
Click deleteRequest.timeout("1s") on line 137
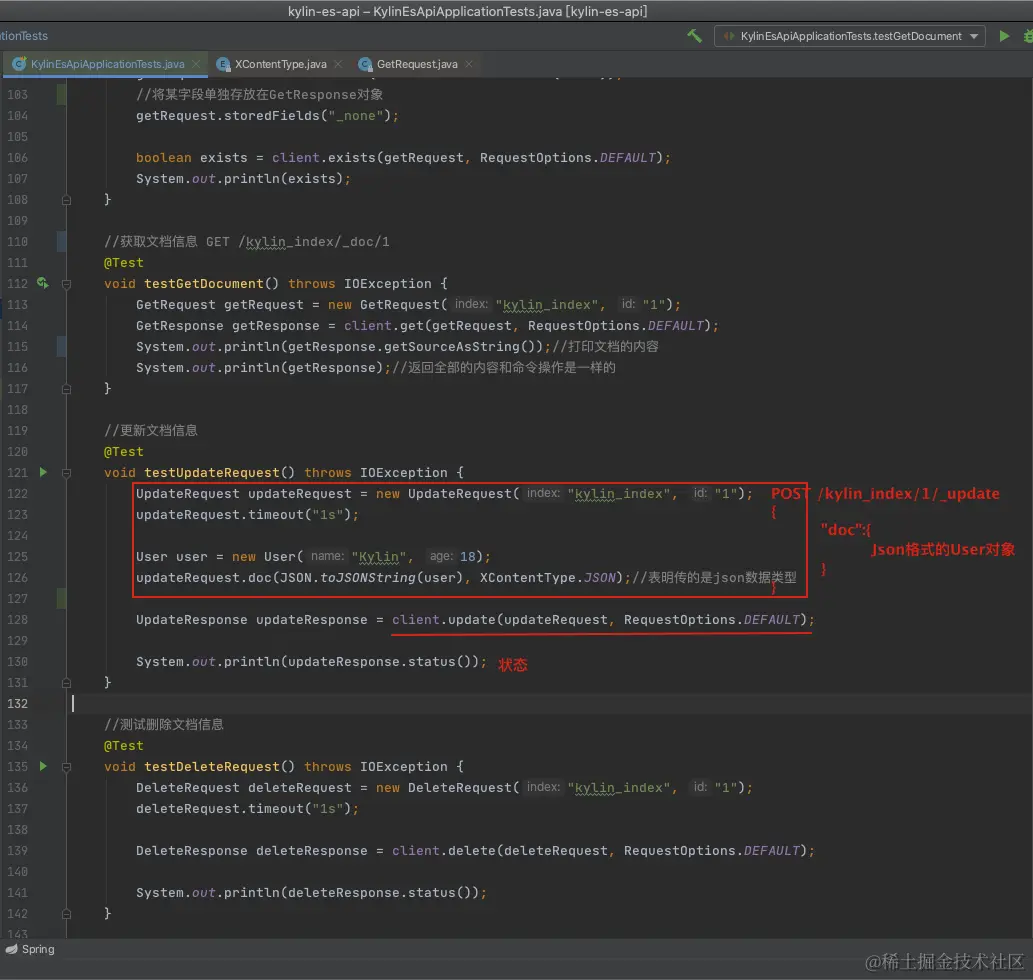(244, 809)
